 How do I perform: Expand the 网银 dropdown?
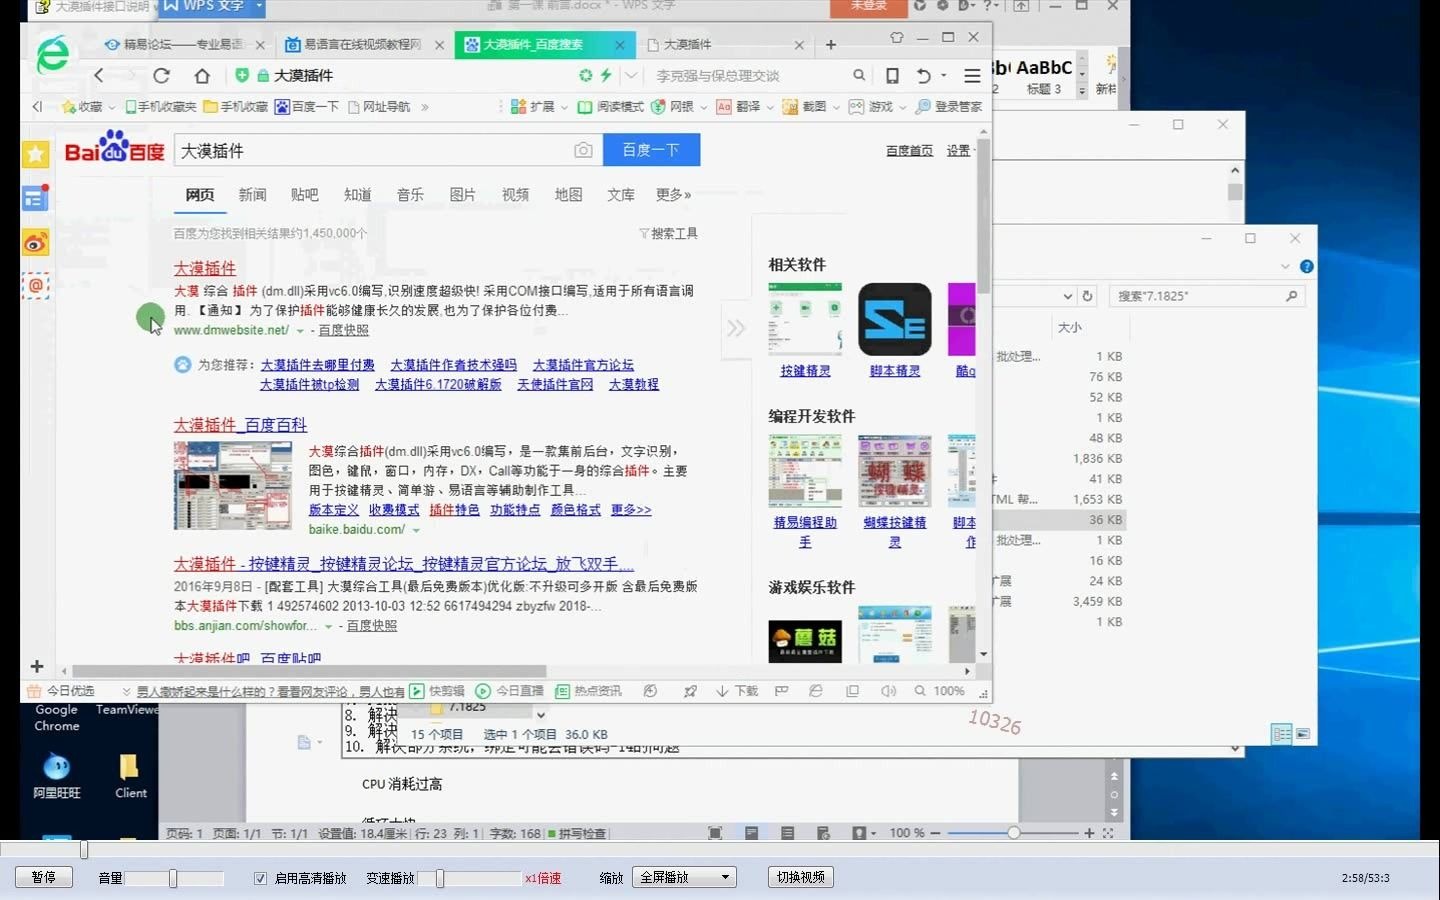704,107
